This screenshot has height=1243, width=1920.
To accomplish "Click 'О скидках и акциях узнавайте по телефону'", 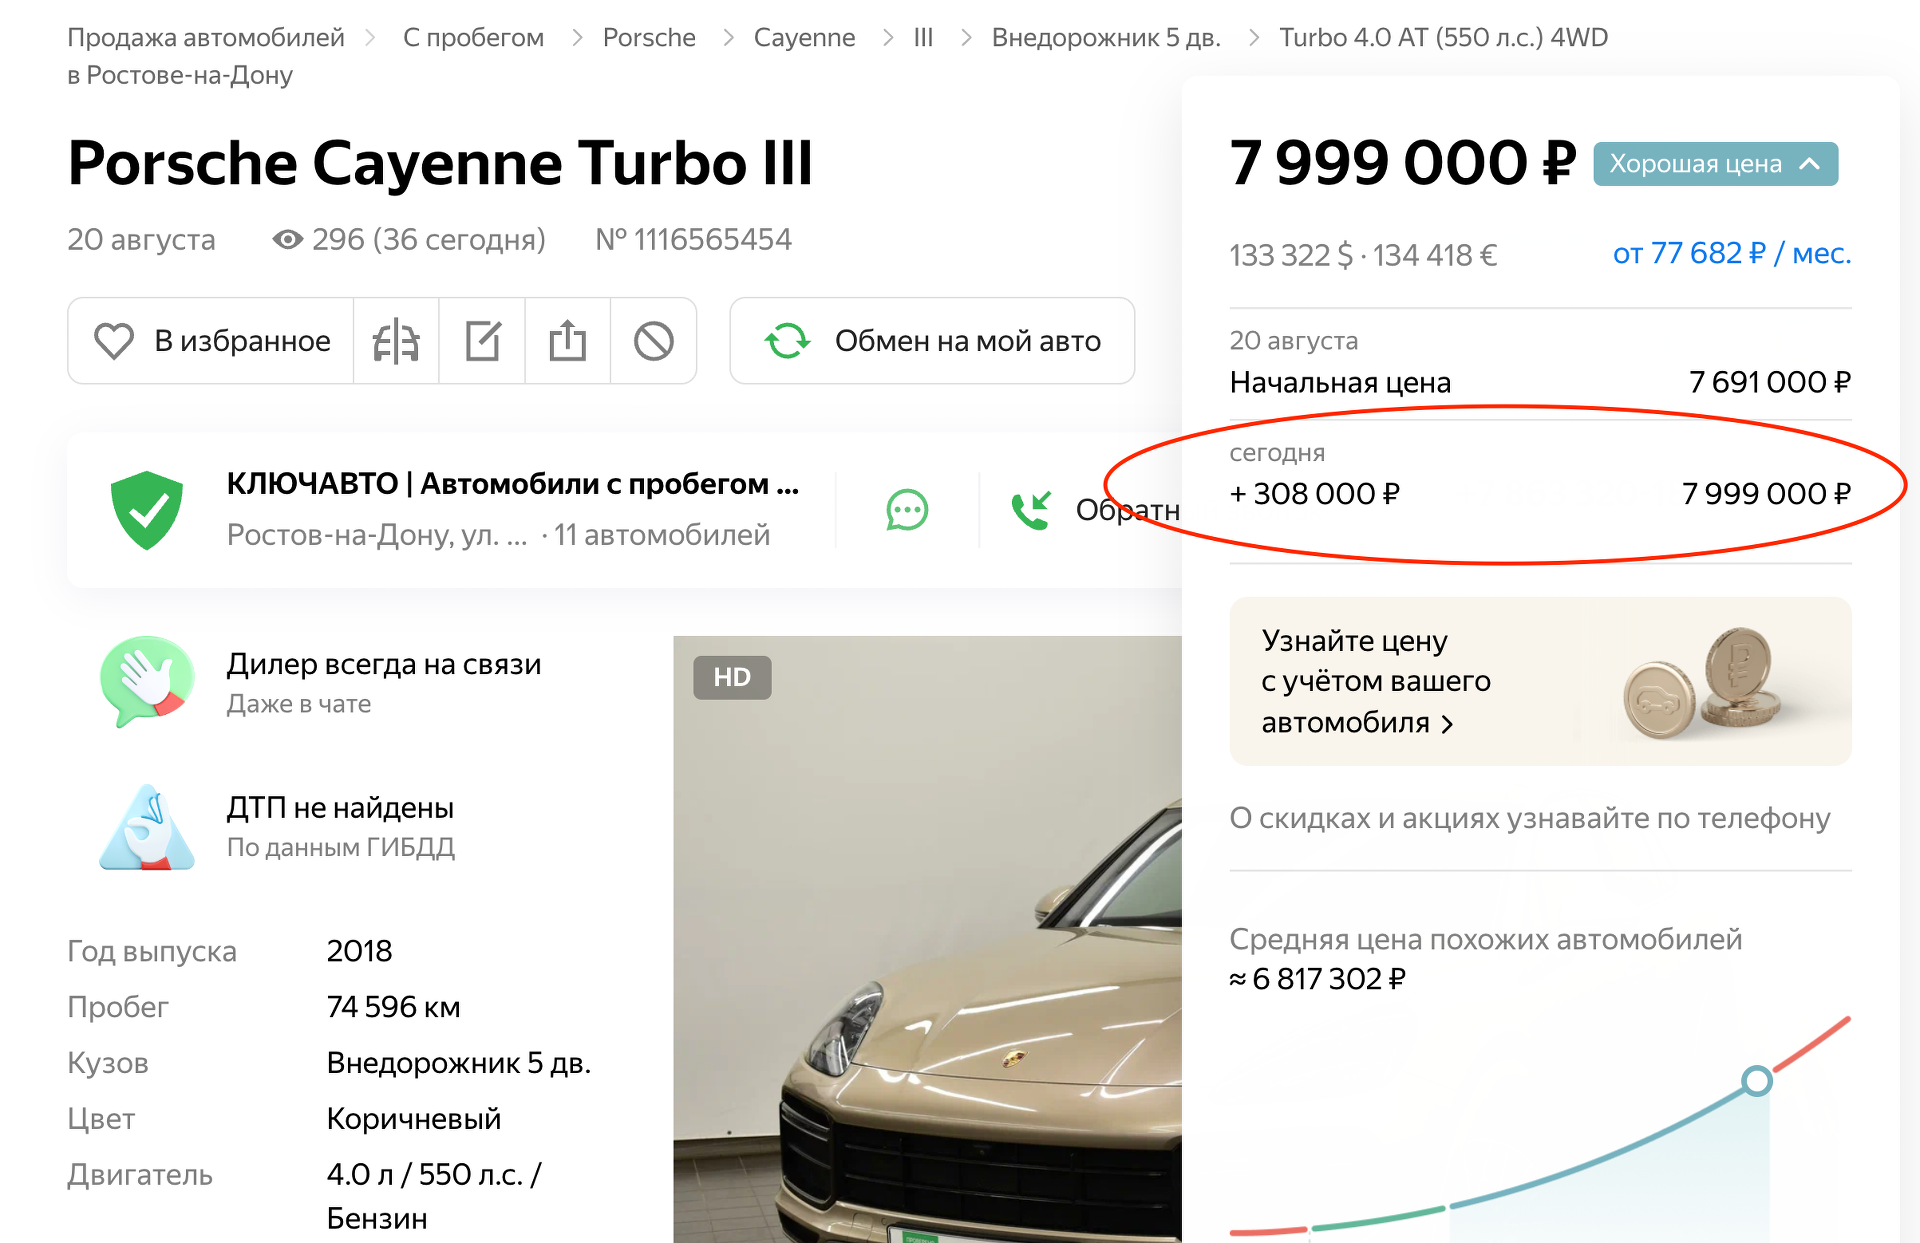I will (x=1530, y=818).
